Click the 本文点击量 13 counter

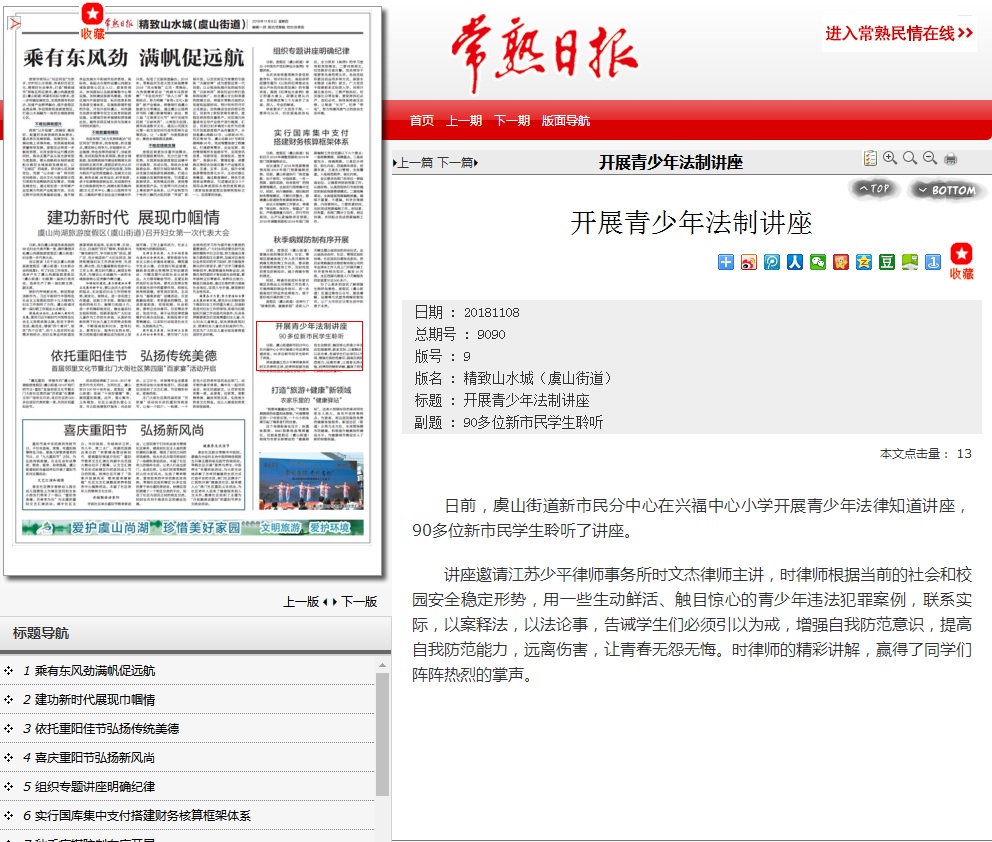(x=926, y=454)
